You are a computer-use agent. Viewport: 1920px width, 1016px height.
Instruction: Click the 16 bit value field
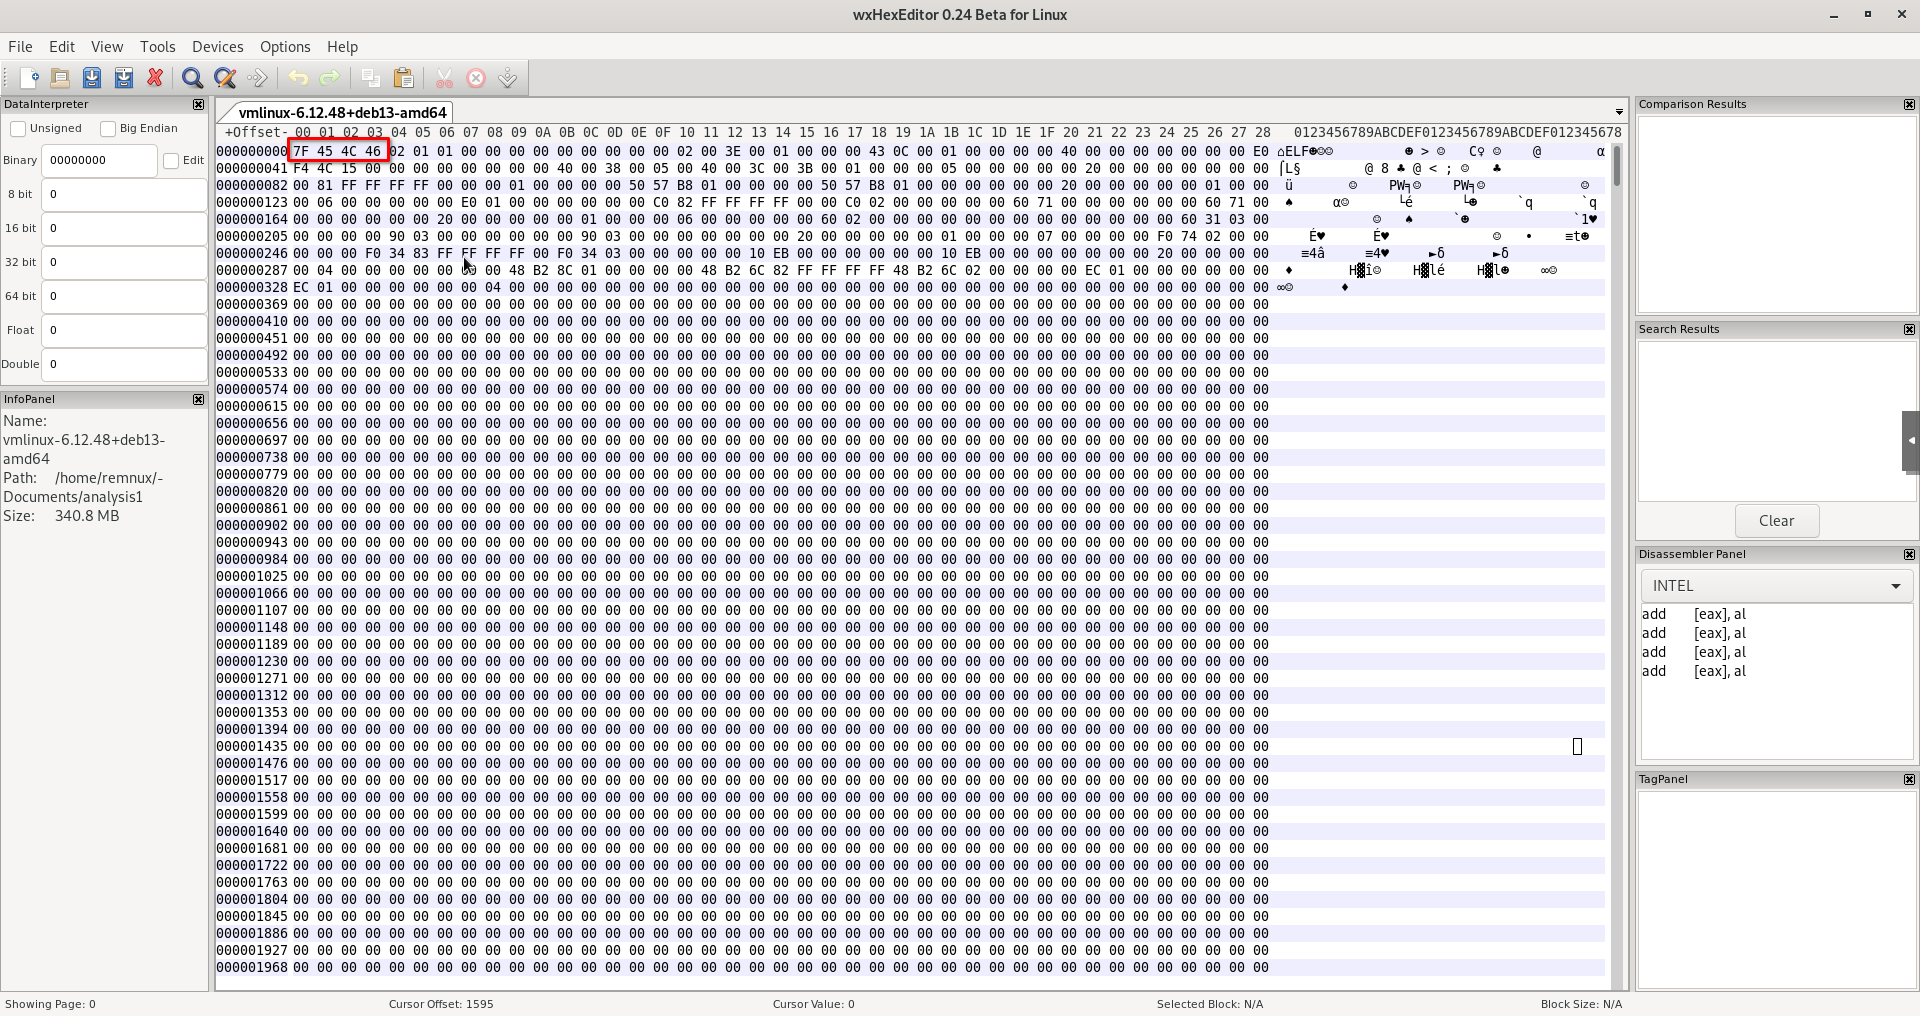click(x=124, y=229)
